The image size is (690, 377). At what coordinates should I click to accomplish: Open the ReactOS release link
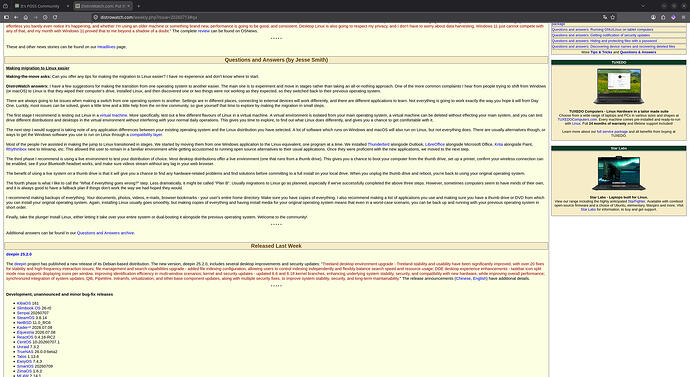25,337
